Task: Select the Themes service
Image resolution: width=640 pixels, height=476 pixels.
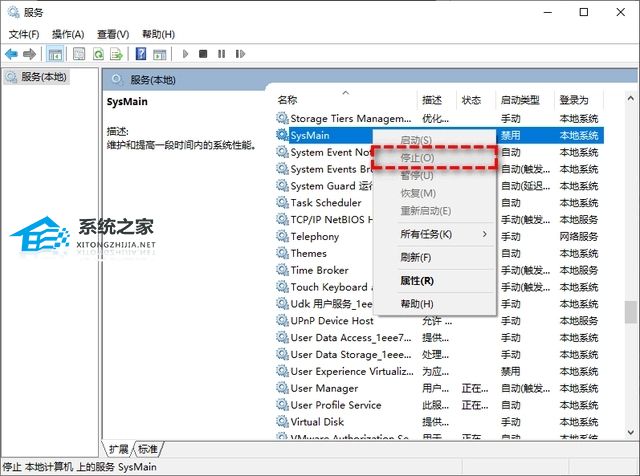Action: (439, 253)
